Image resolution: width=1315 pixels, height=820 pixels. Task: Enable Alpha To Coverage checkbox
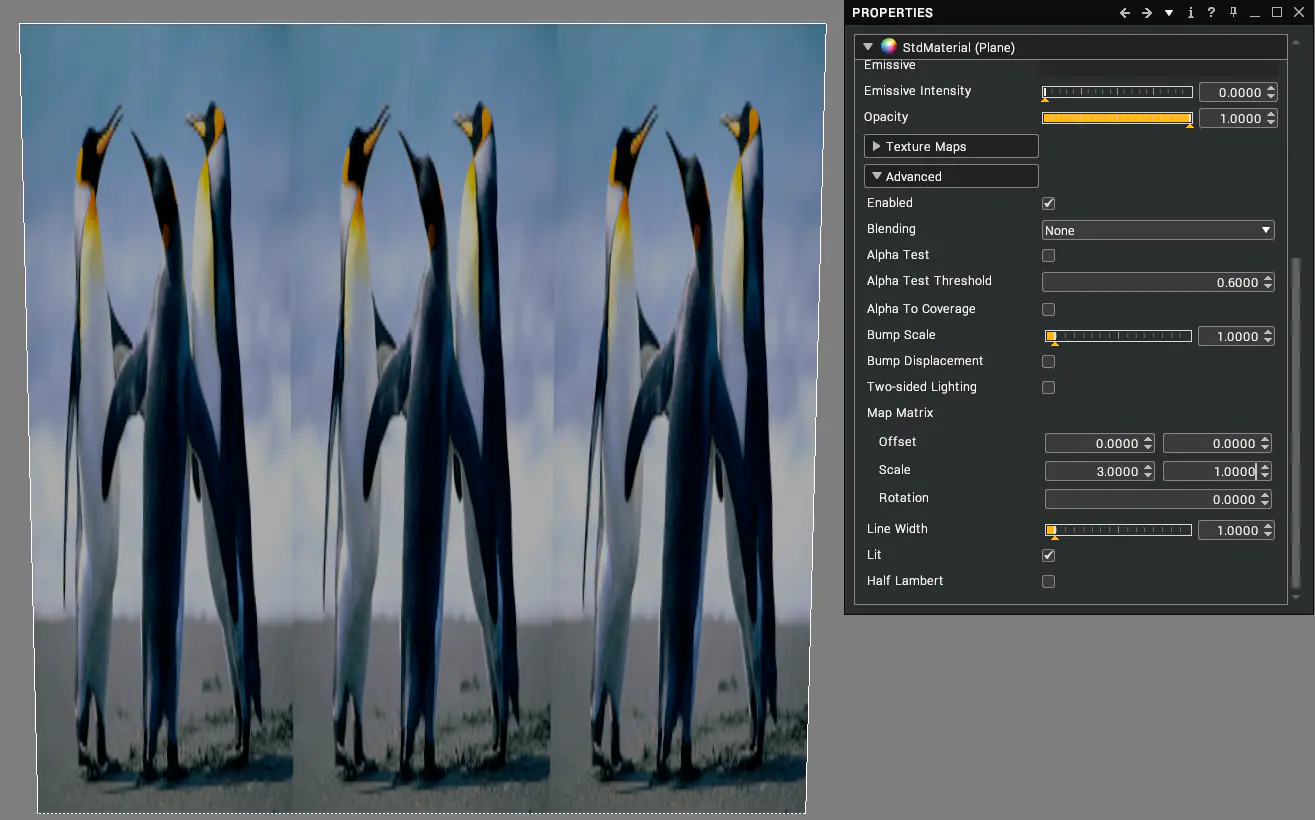[1048, 309]
